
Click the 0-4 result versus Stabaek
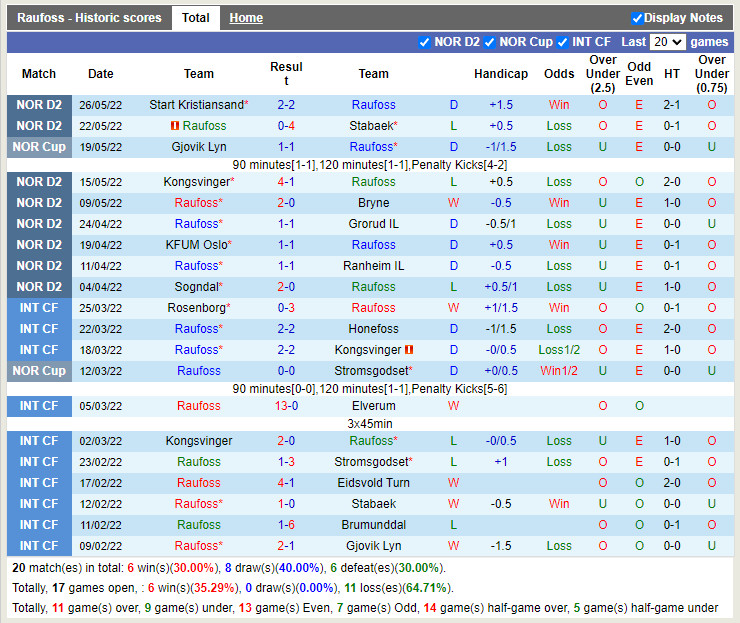286,126
